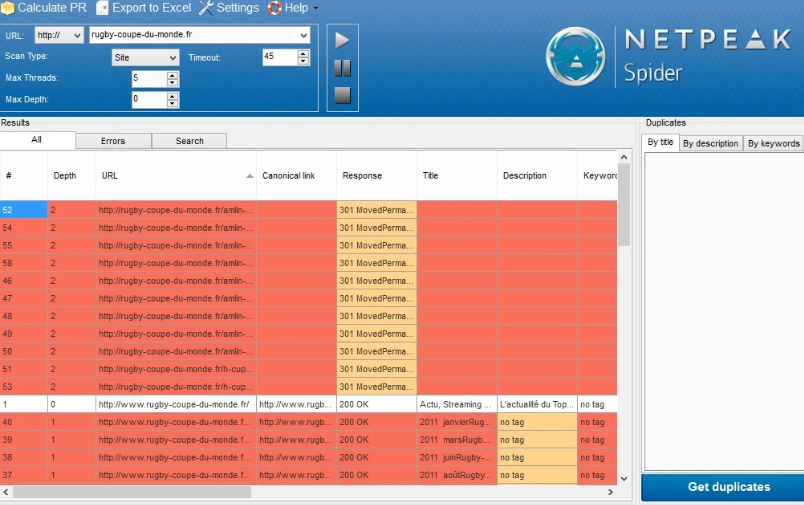Expand the Help menu arrow

click(316, 8)
